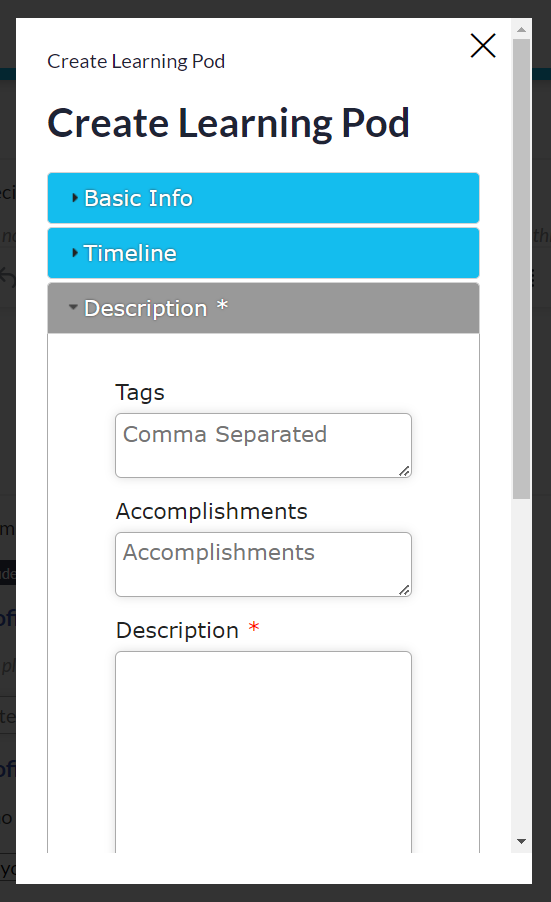The width and height of the screenshot is (551, 902).
Task: Click the dialog scrollbar thumb
Action: click(521, 269)
